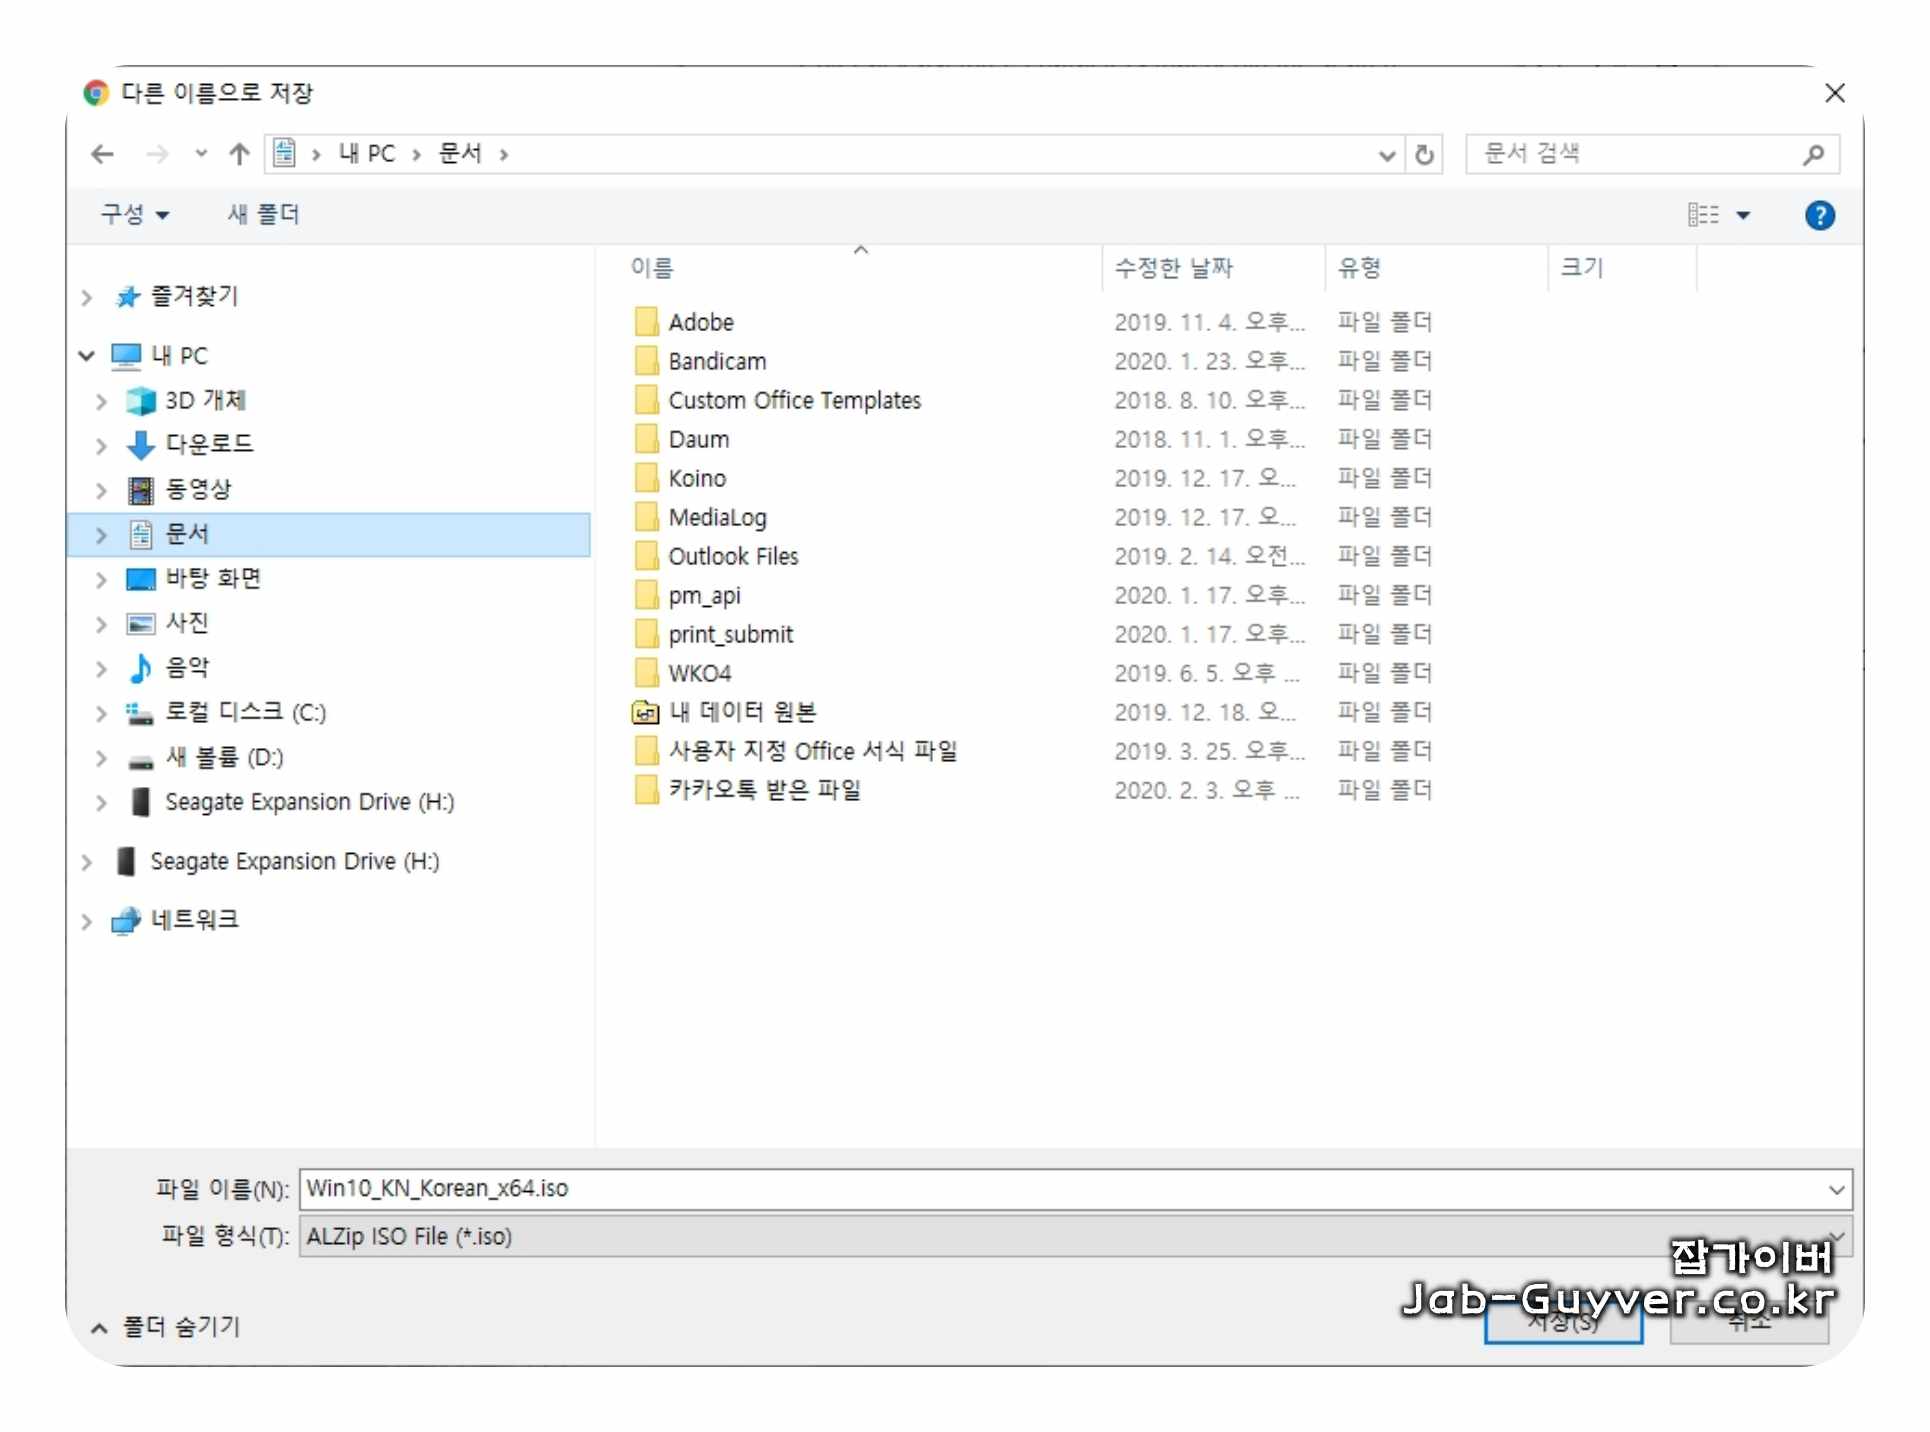1930x1432 pixels.
Task: Open address bar path history dropdown
Action: (1386, 155)
